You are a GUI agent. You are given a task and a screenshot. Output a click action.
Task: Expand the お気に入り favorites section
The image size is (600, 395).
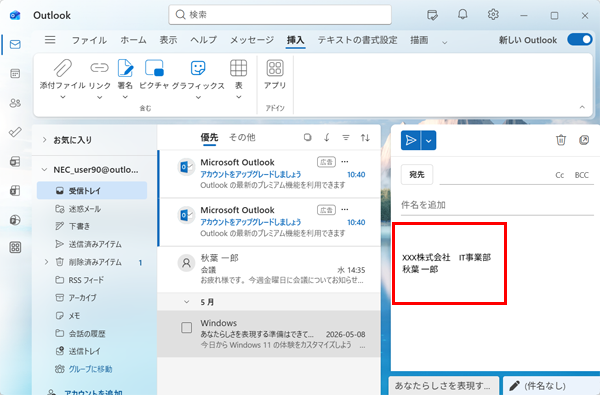pyautogui.click(x=44, y=140)
